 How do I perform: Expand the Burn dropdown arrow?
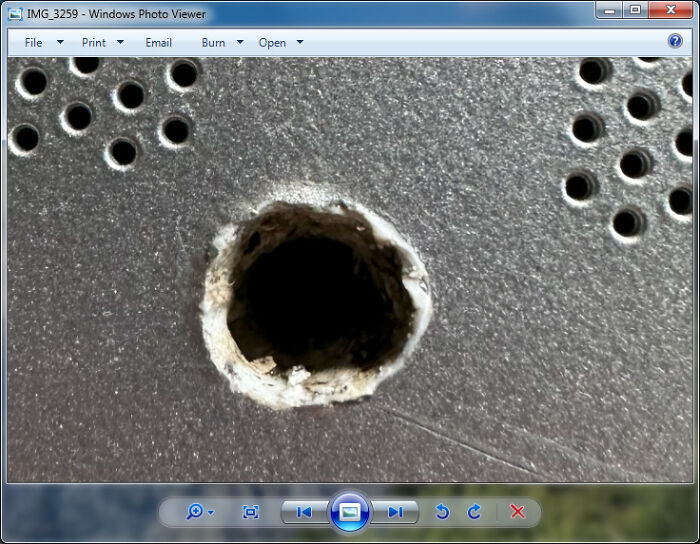click(x=239, y=43)
